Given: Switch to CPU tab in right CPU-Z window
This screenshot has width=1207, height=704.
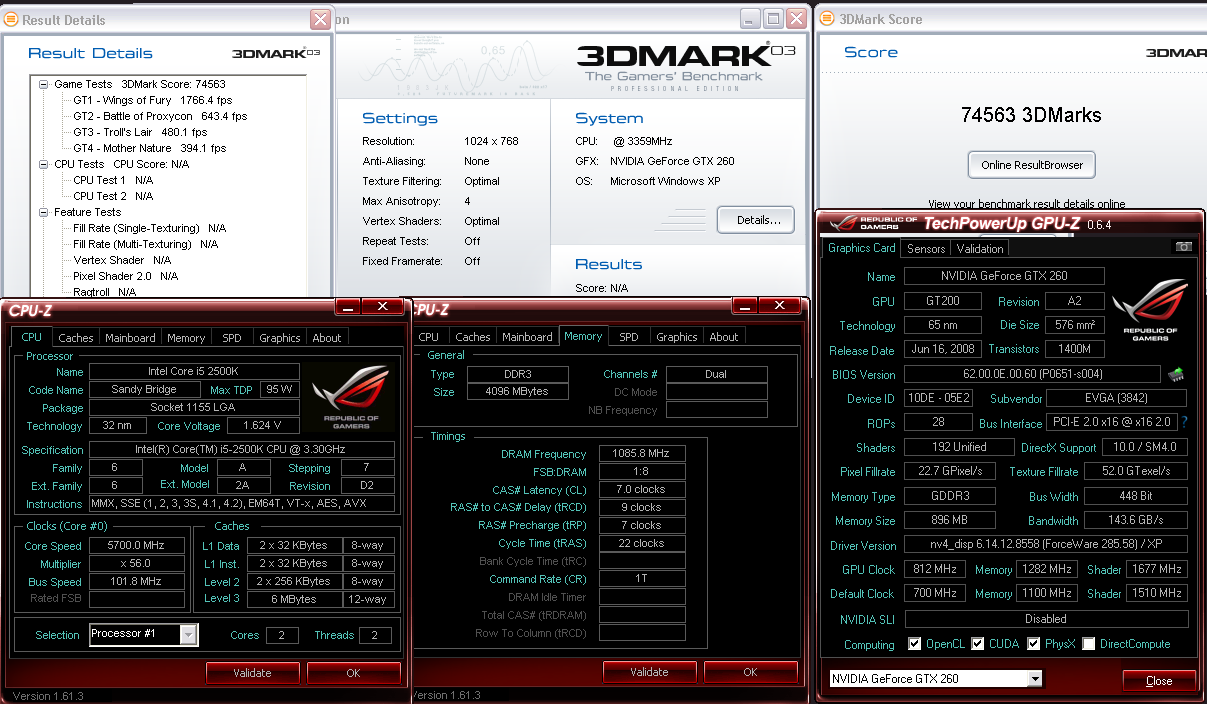Looking at the screenshot, I should coord(429,337).
